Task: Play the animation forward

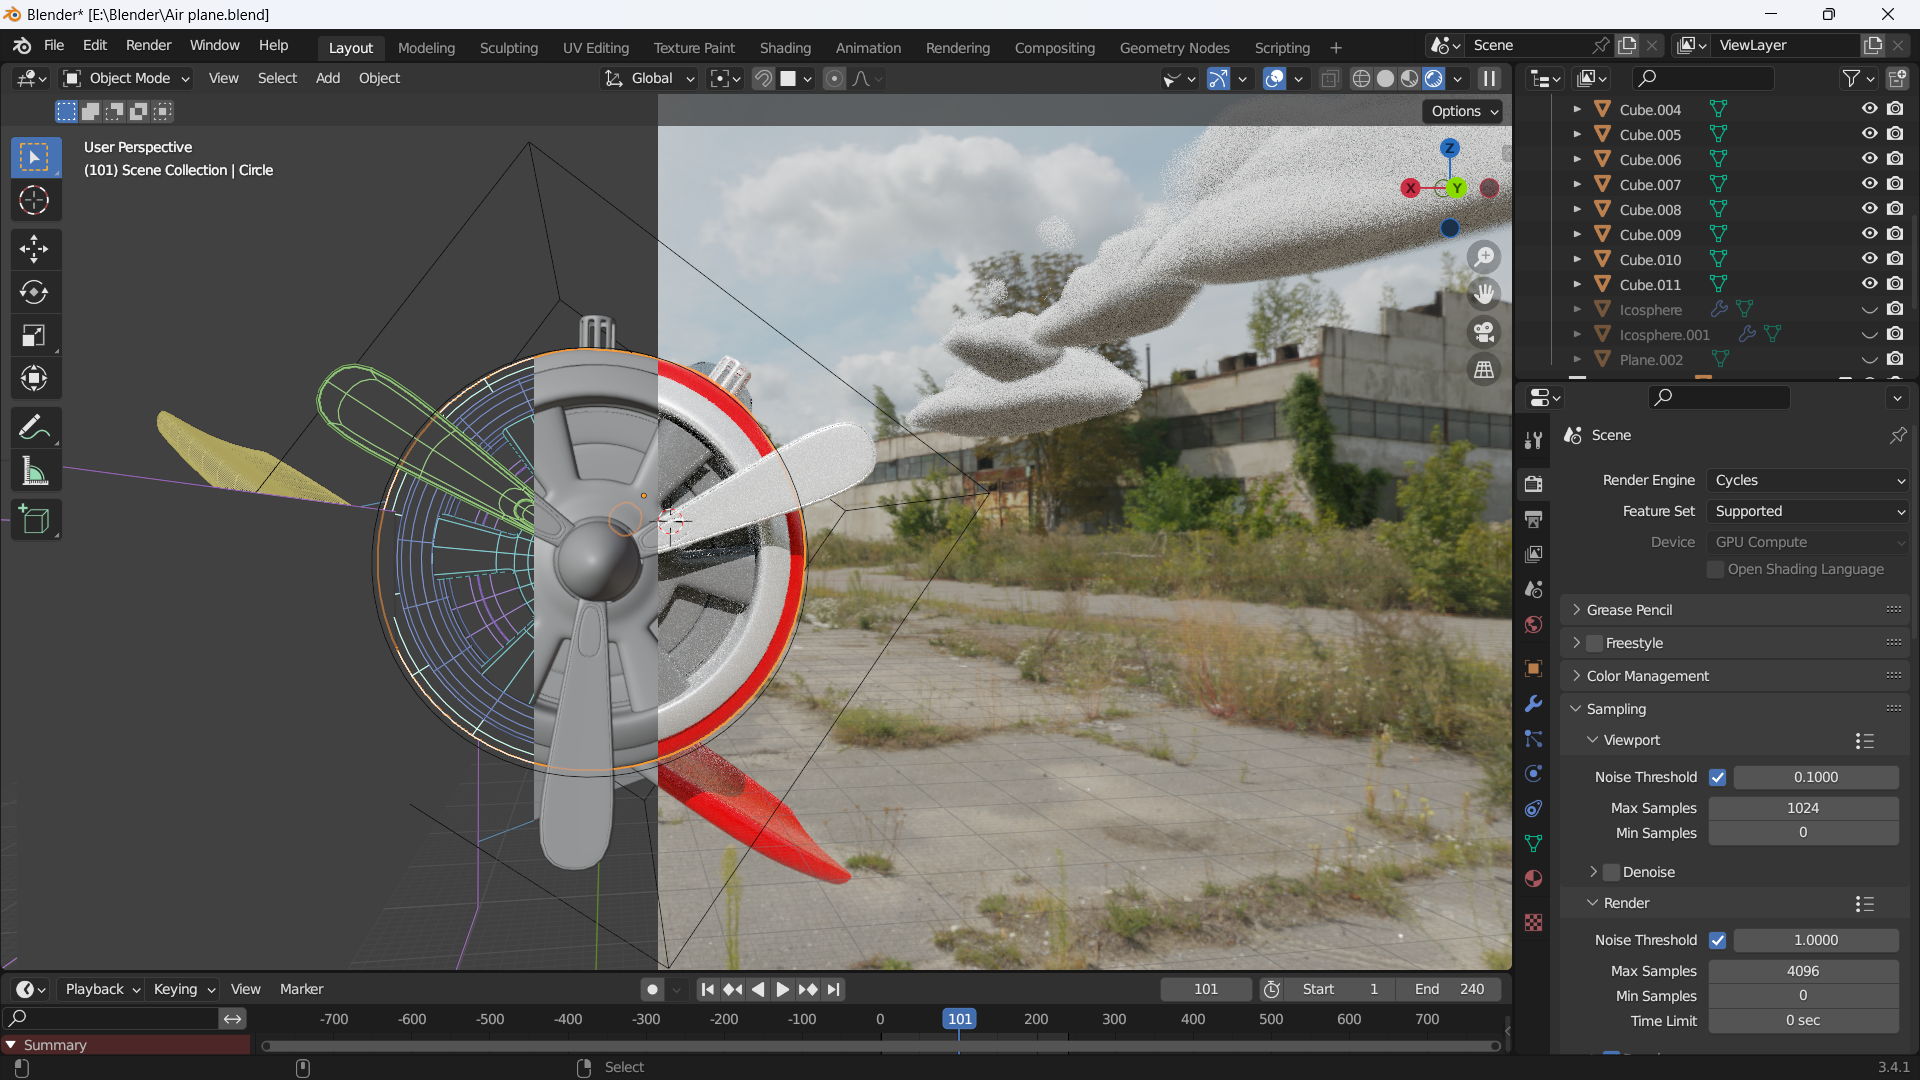Action: 783,989
